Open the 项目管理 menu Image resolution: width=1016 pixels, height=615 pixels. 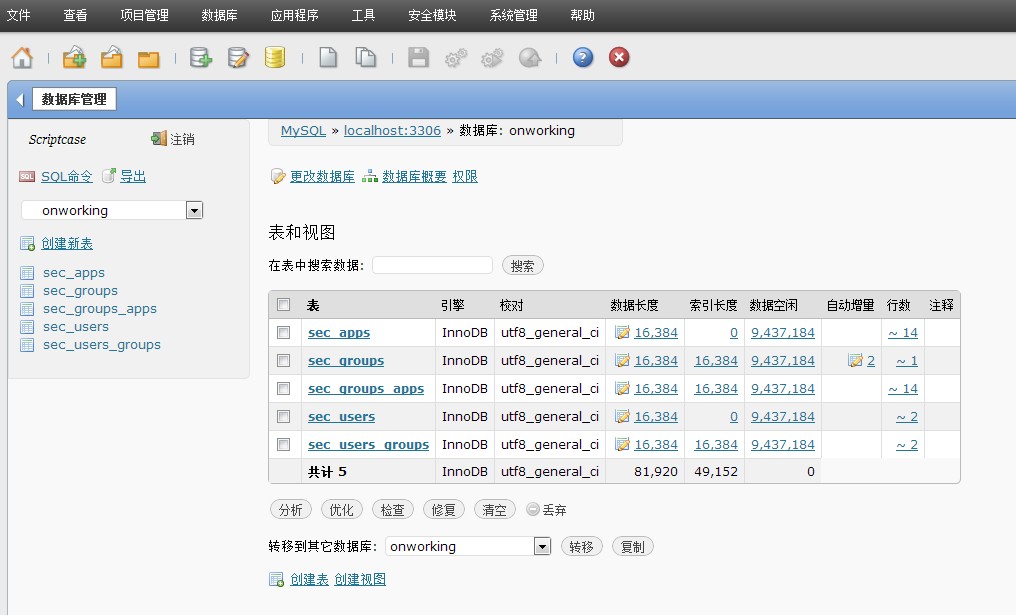(144, 15)
